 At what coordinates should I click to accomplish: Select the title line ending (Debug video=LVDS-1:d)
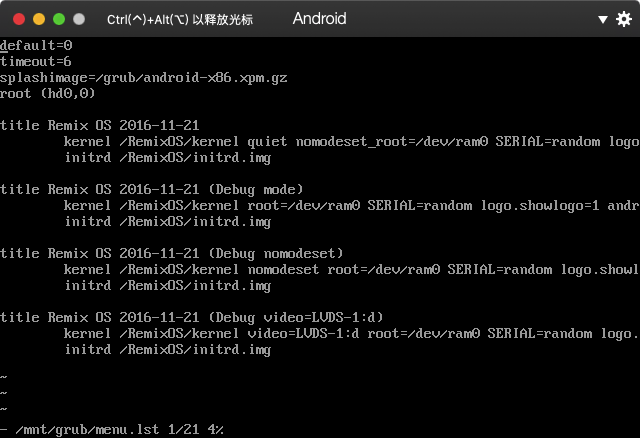pyautogui.click(x=191, y=318)
